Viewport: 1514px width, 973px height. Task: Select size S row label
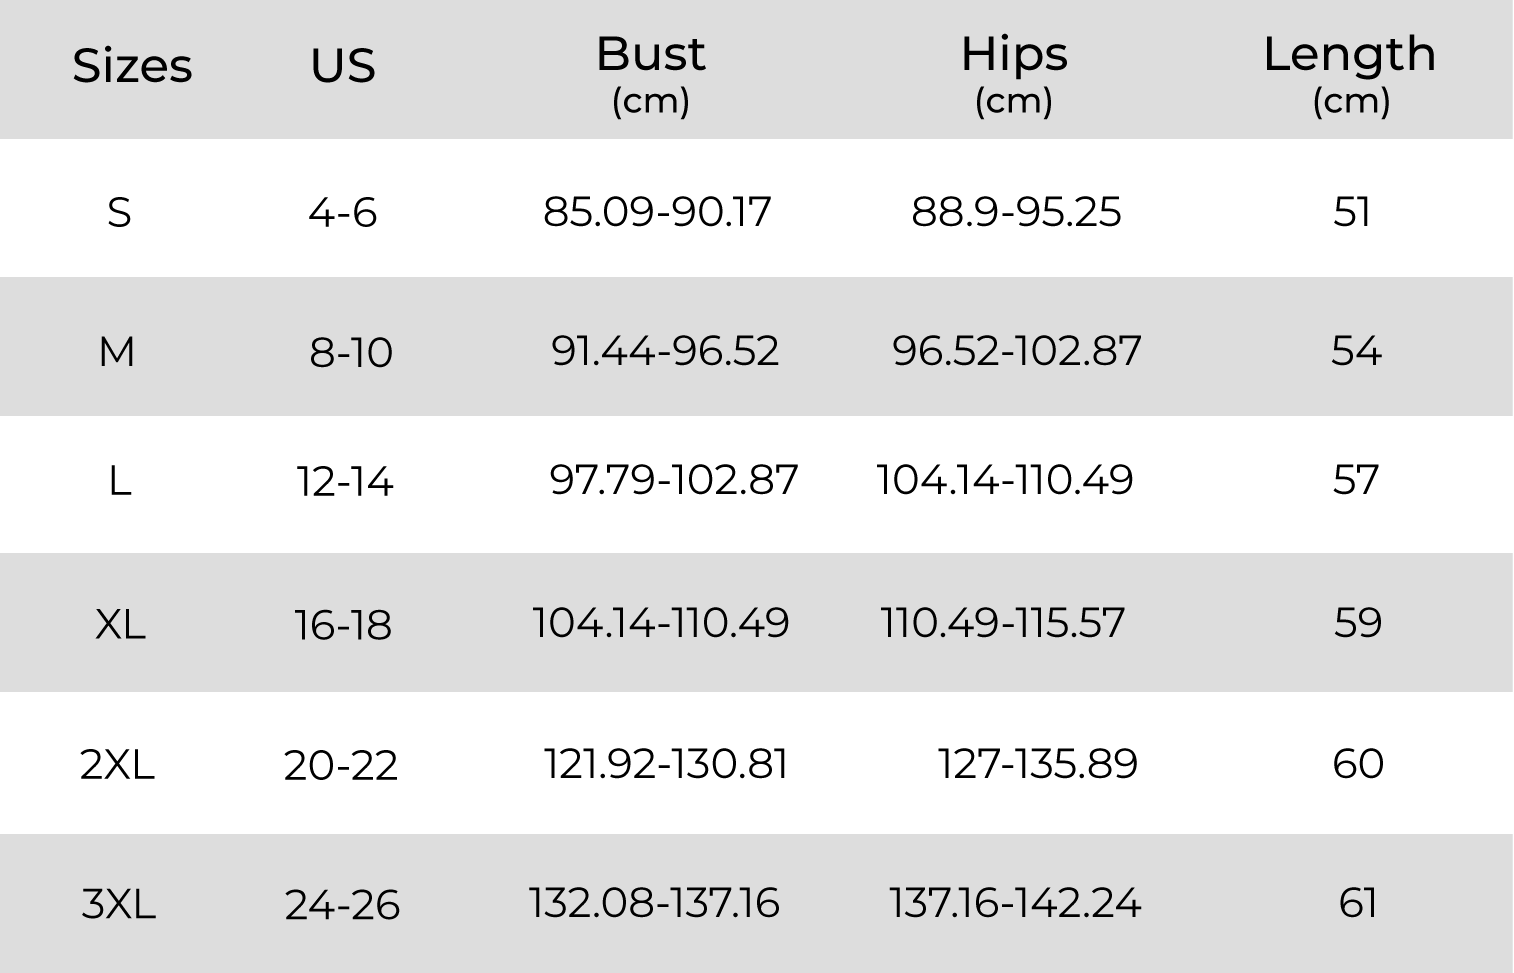(x=119, y=212)
